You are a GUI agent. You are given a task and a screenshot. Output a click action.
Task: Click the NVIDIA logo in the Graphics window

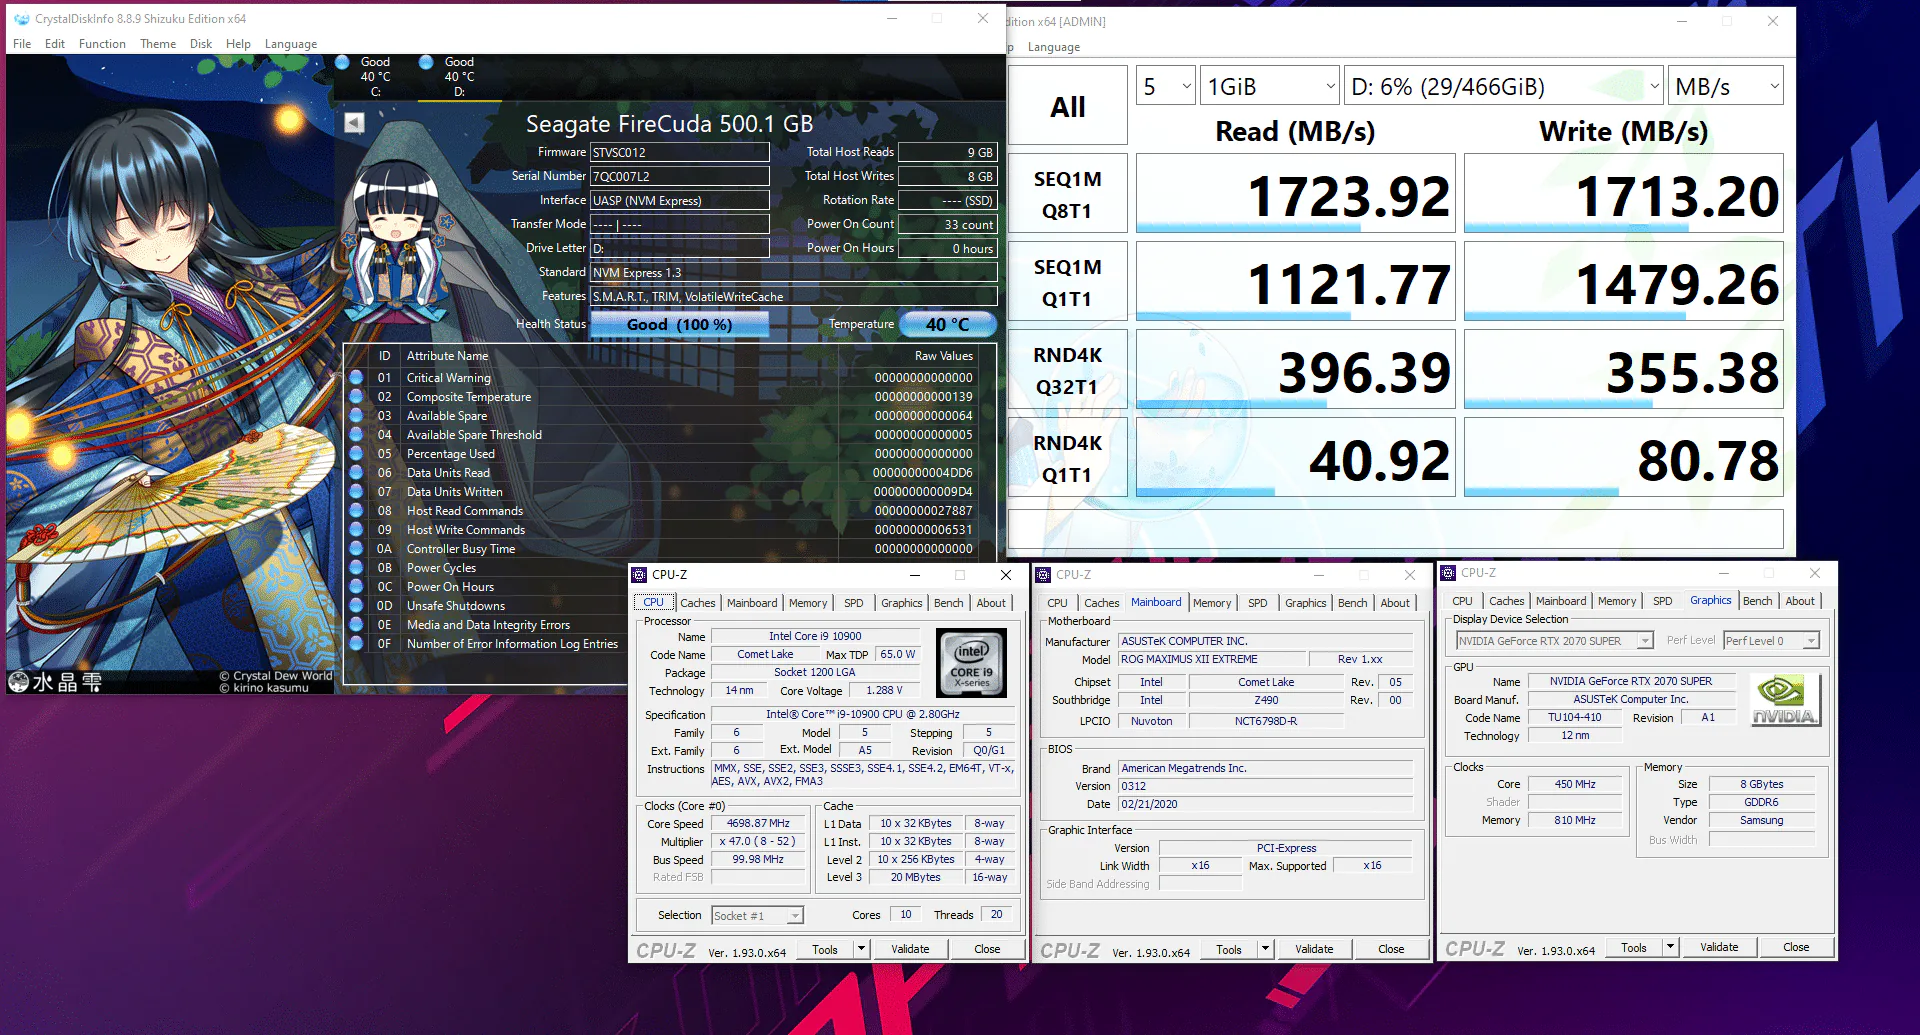[1785, 700]
